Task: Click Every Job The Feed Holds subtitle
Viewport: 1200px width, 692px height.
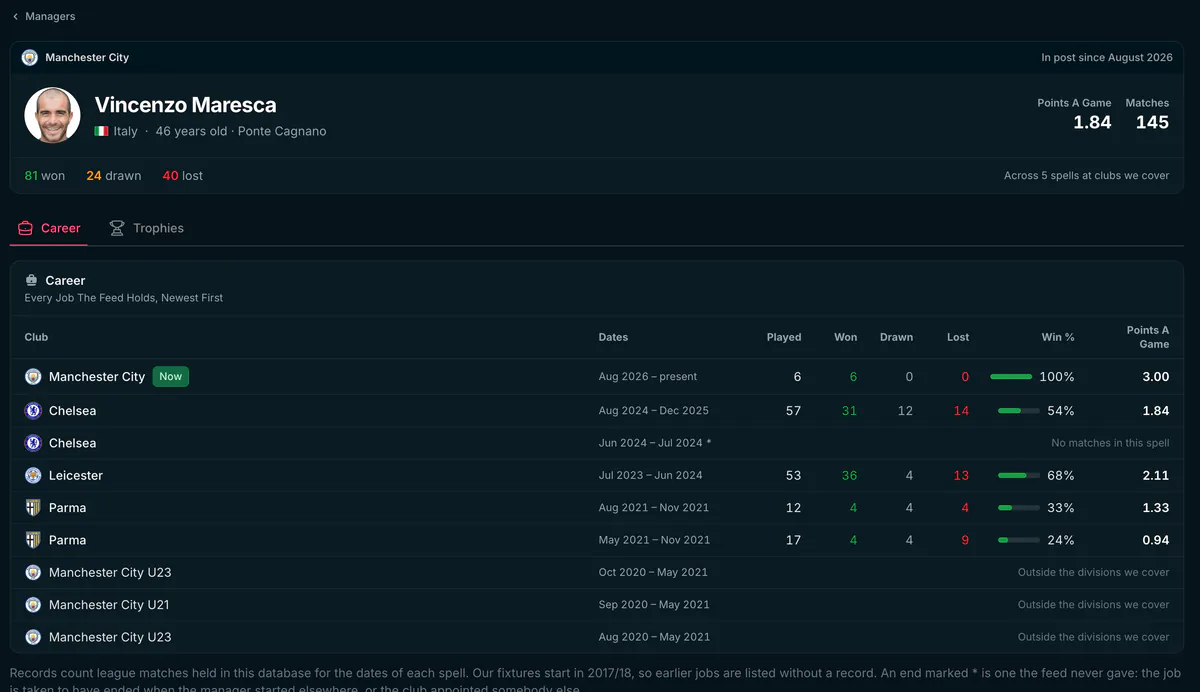Action: (x=124, y=298)
